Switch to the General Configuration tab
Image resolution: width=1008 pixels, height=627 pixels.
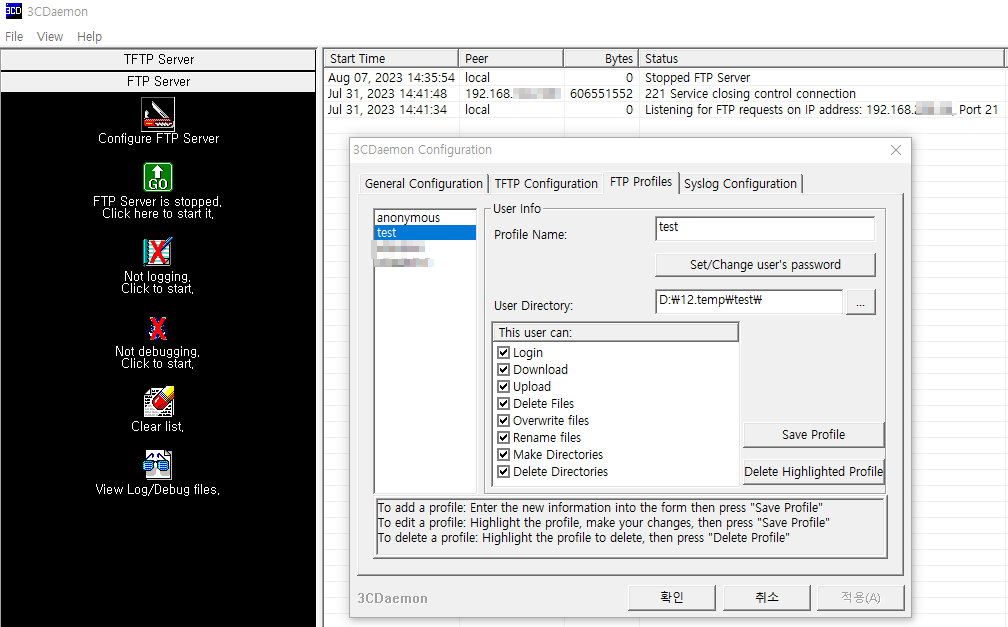(x=423, y=184)
